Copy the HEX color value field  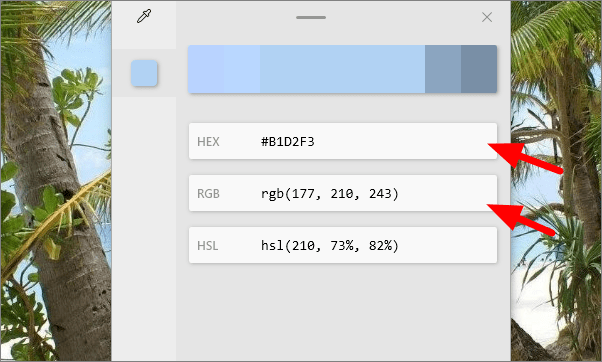click(x=343, y=141)
